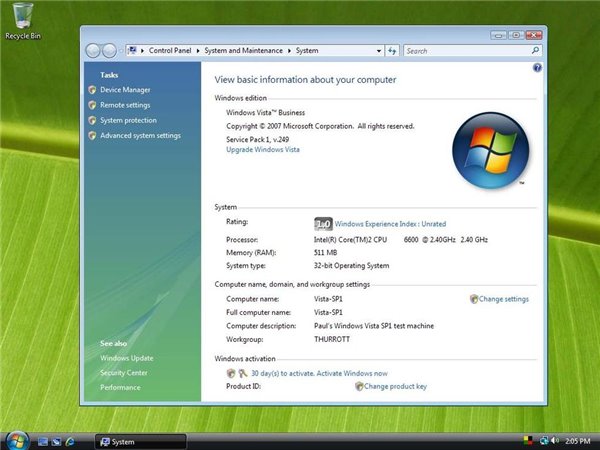Click the Windows Vista logo image

[491, 150]
